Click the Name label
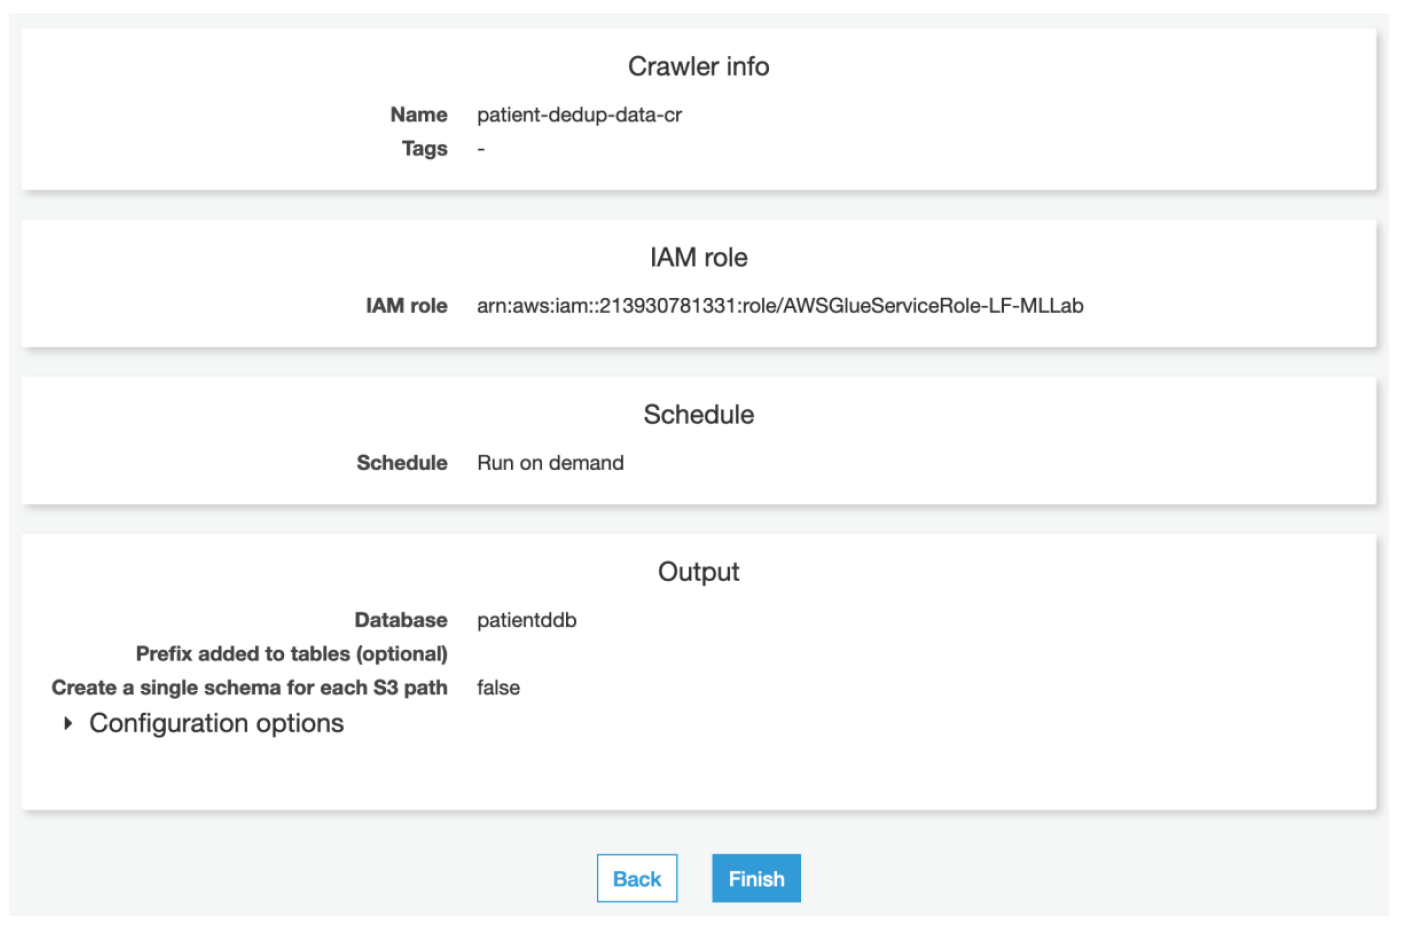1402x928 pixels. (419, 115)
